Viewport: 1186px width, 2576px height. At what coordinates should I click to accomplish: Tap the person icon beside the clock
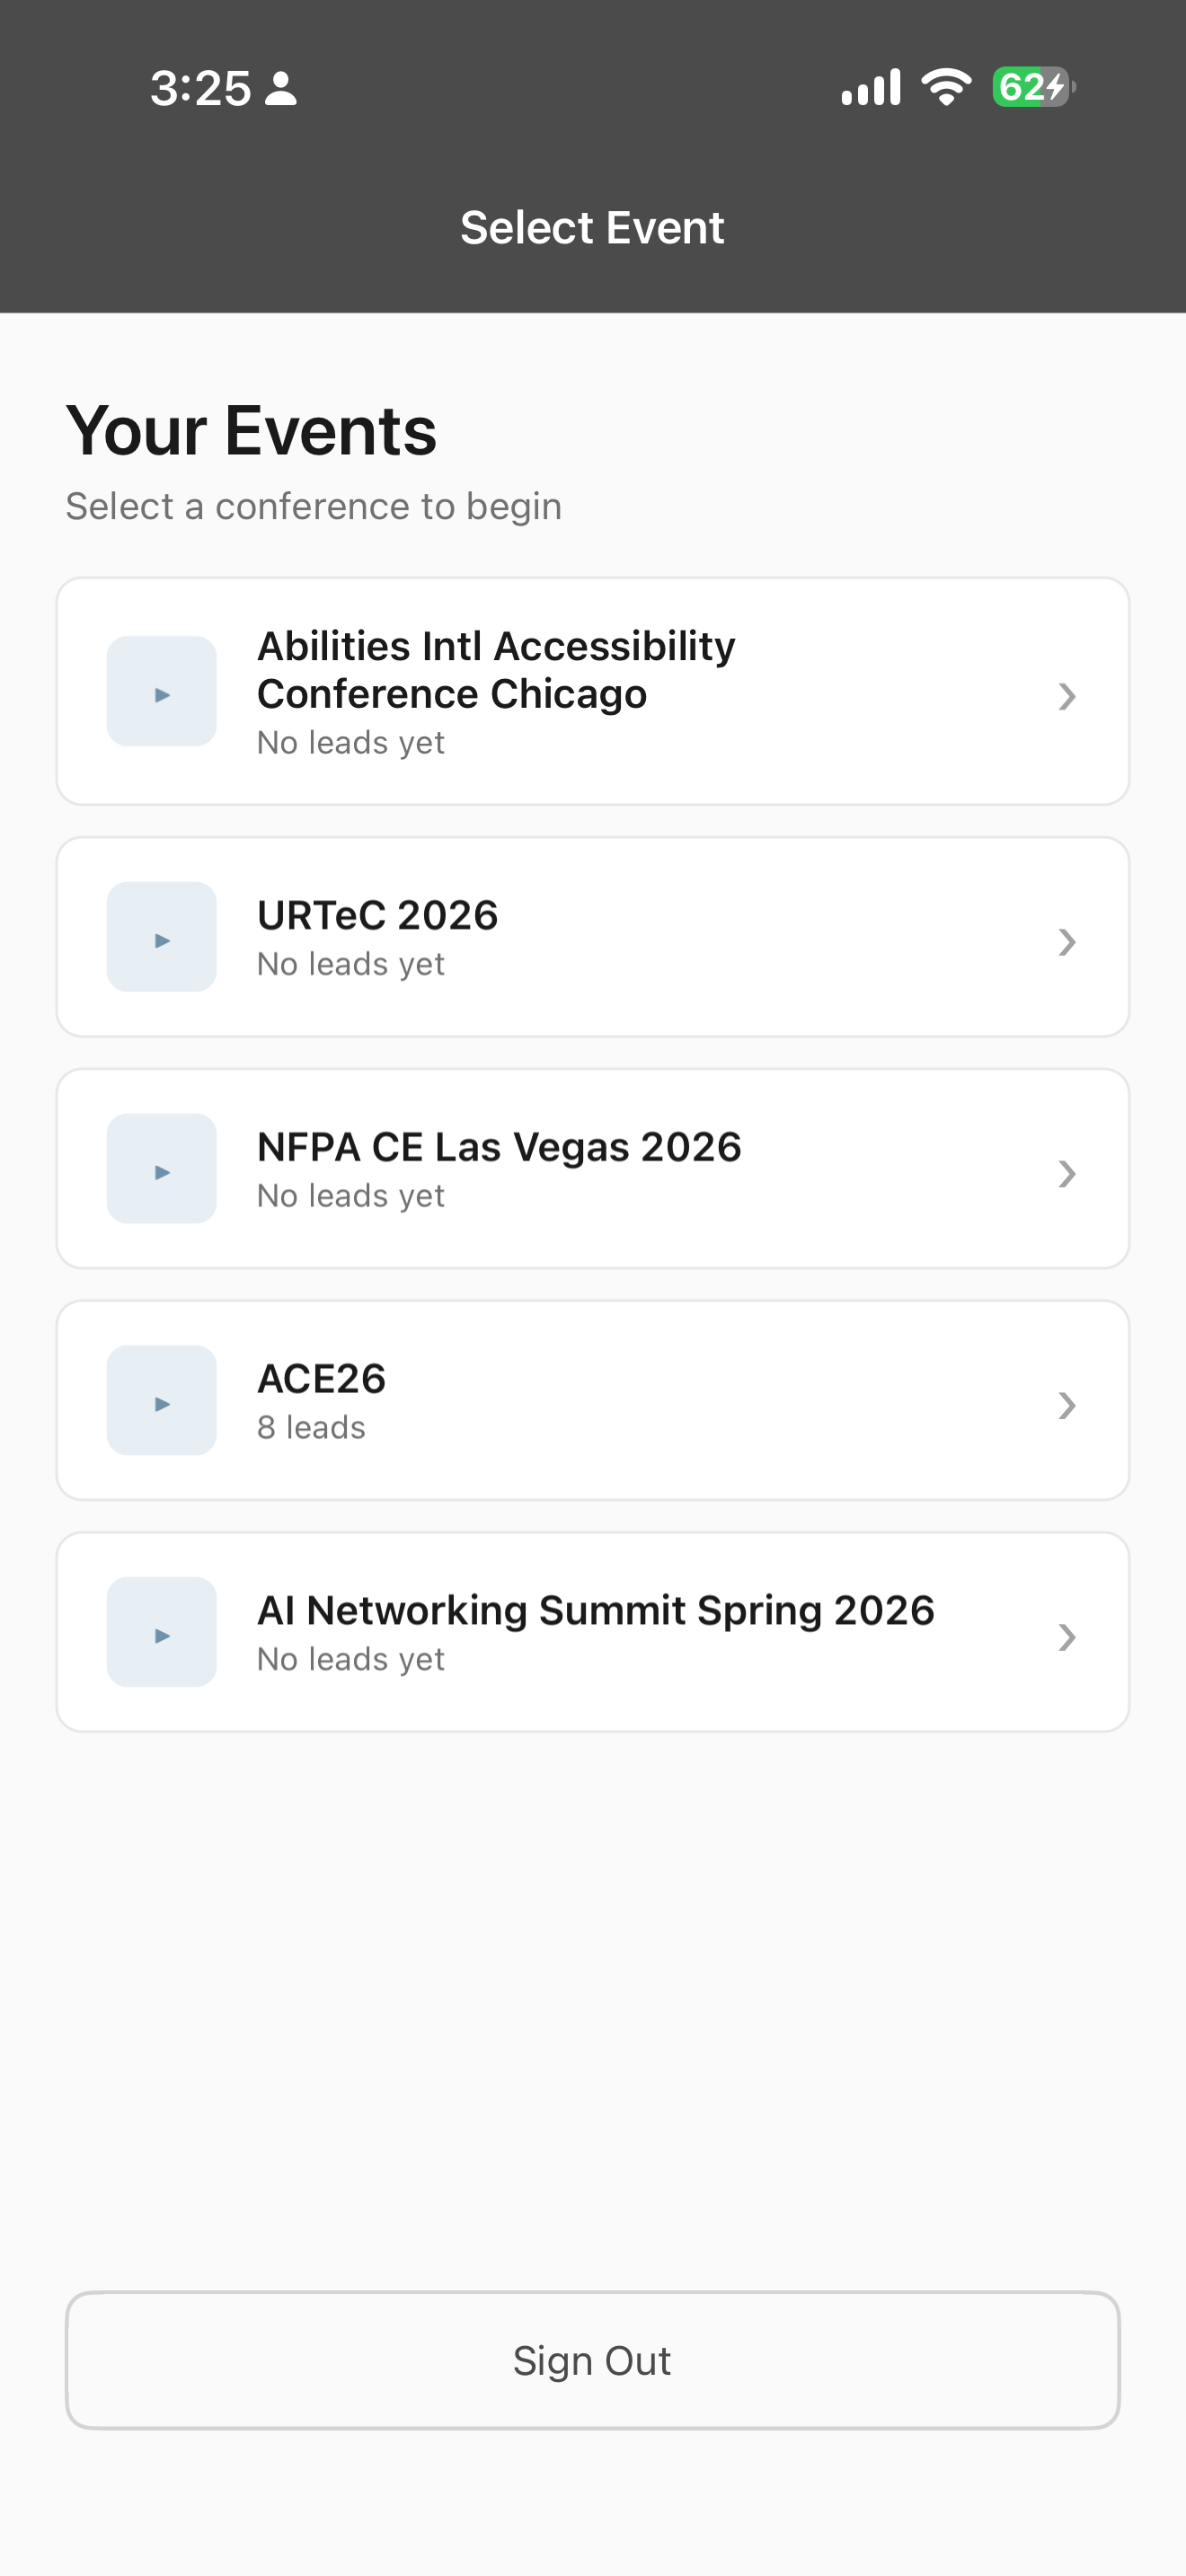281,88
